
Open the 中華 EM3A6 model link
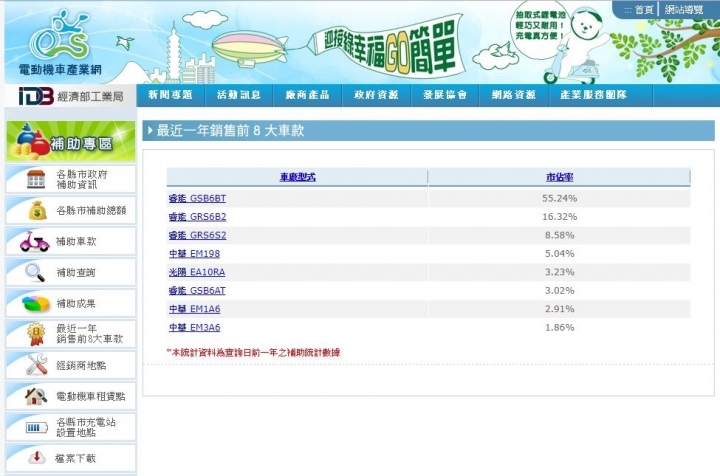194,327
